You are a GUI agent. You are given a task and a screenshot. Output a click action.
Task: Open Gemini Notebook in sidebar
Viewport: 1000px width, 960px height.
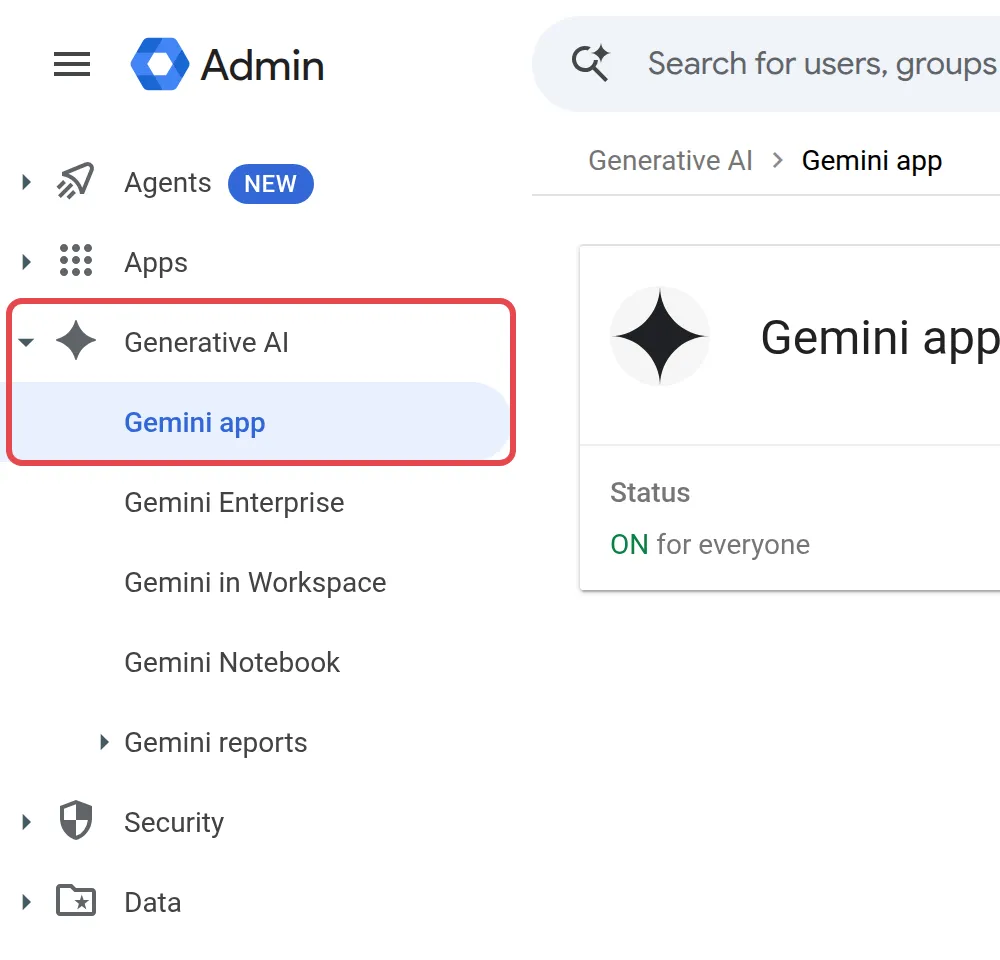(x=232, y=662)
